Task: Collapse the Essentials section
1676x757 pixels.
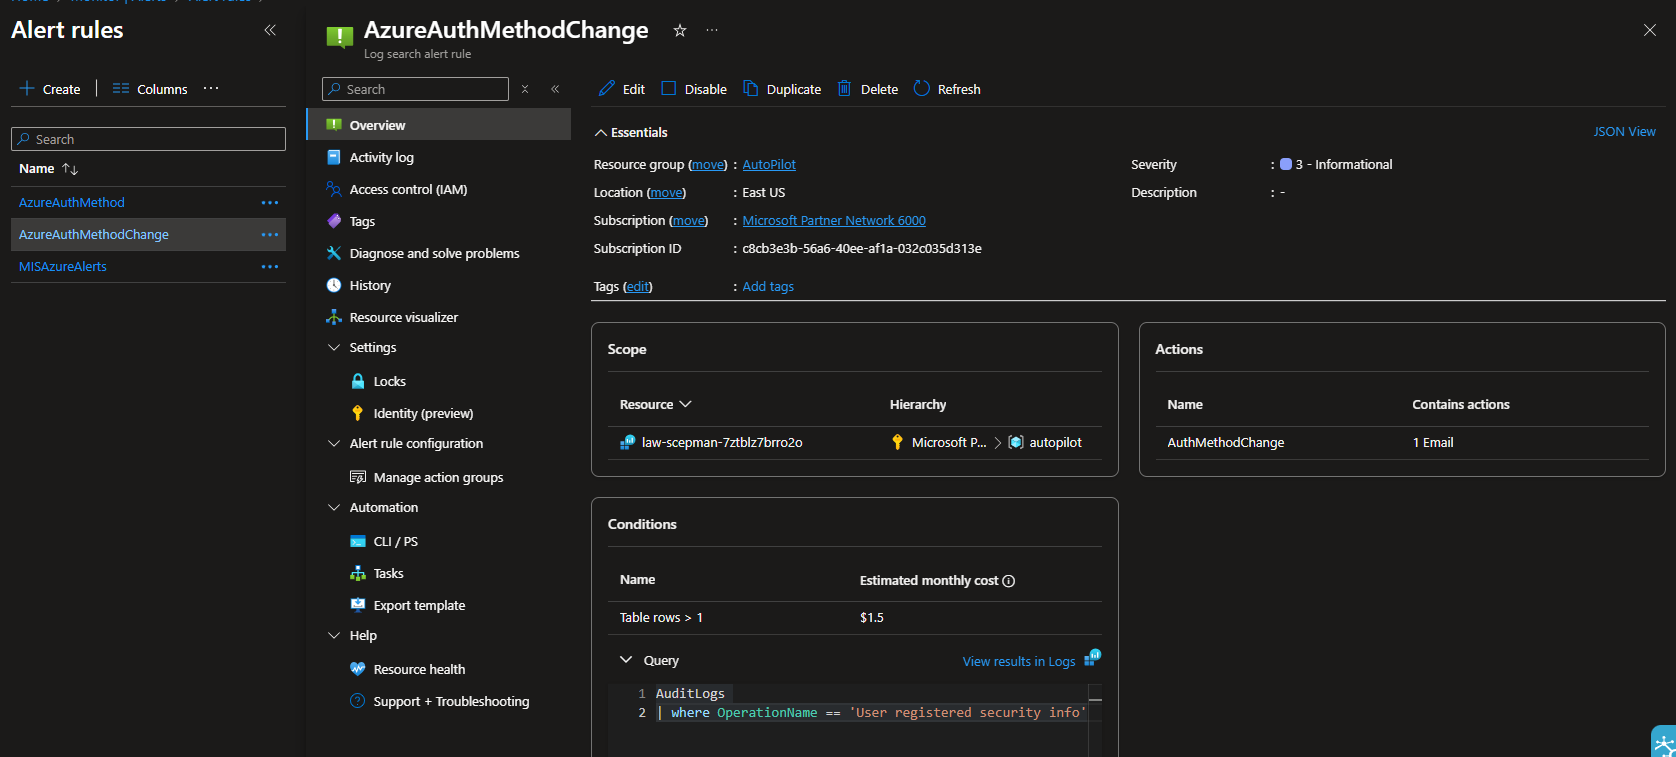Action: click(x=601, y=132)
